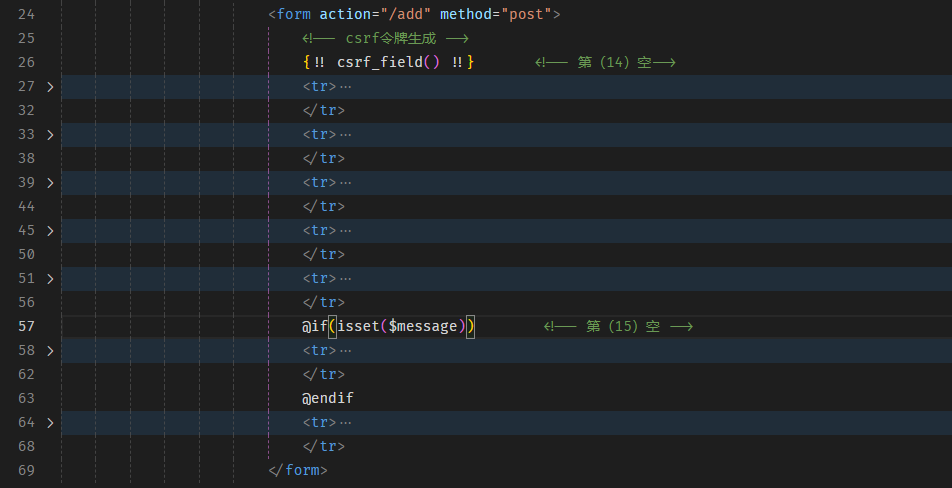Viewport: 952px width, 488px height.
Task: Click the 第 (15) 空 comment
Action: (x=618, y=327)
